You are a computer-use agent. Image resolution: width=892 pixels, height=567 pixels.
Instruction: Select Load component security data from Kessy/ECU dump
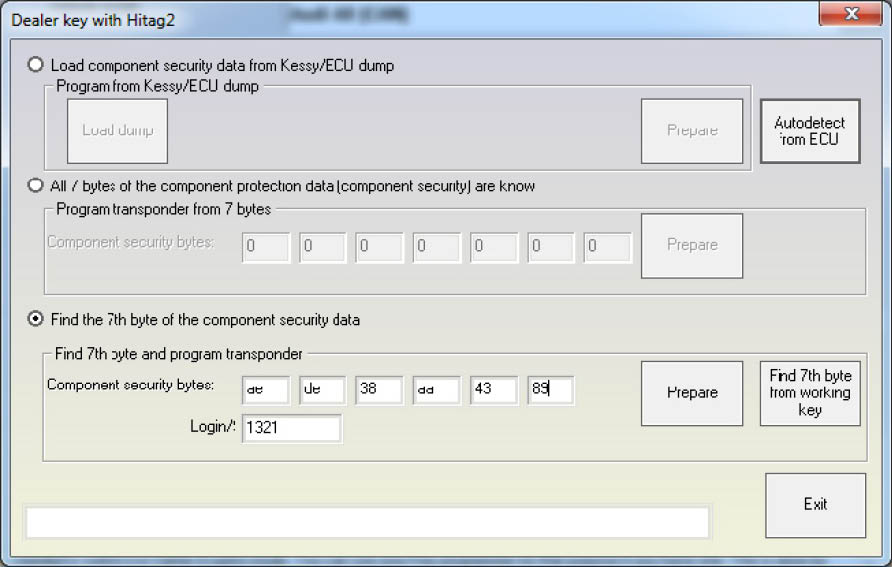coord(36,65)
